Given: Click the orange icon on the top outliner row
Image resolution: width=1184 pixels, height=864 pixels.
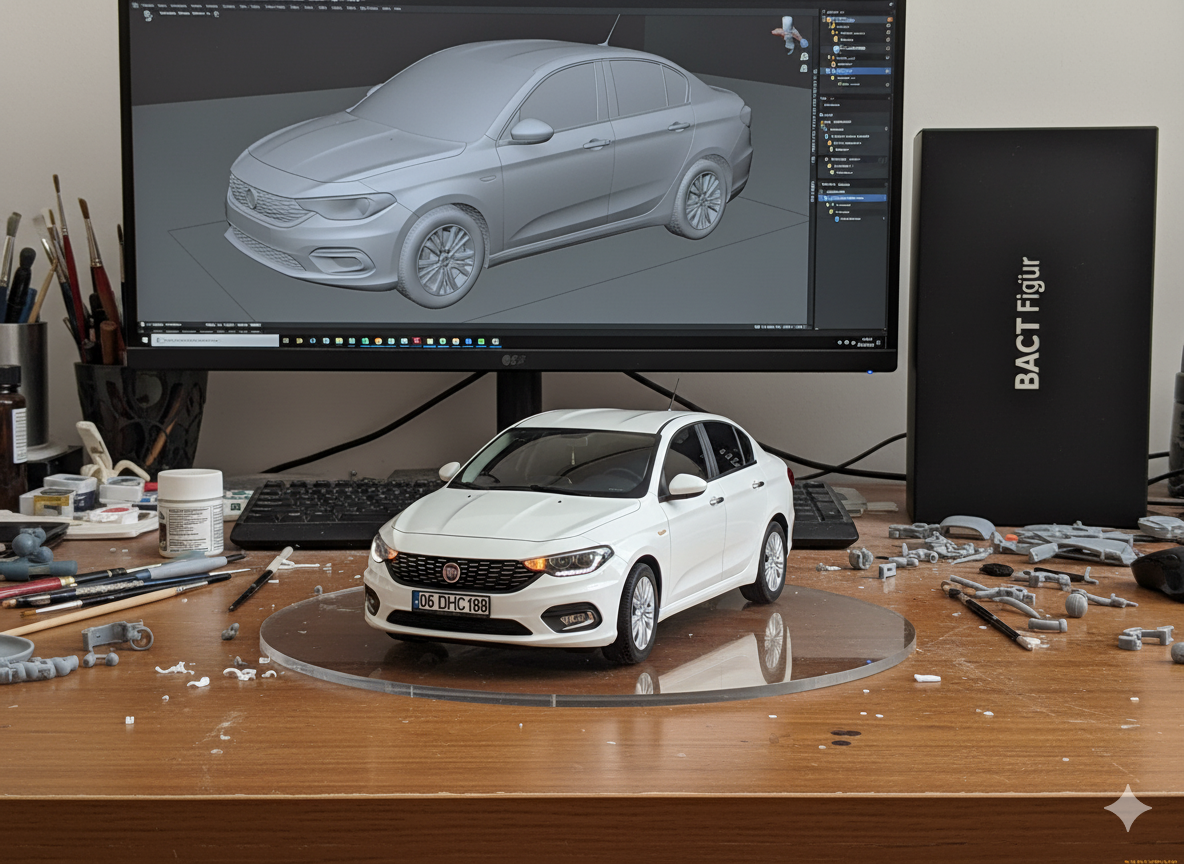Looking at the screenshot, I should pos(831,19).
